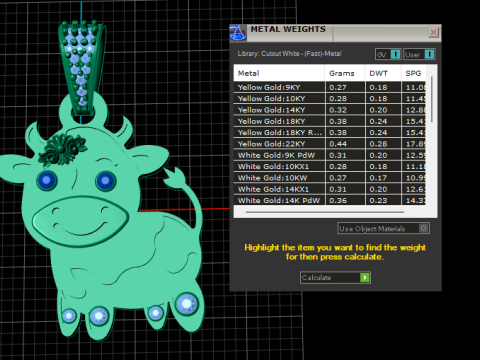The image size is (480, 360).
Task: Select the cow's smiling muzzle
Action: tap(80, 221)
